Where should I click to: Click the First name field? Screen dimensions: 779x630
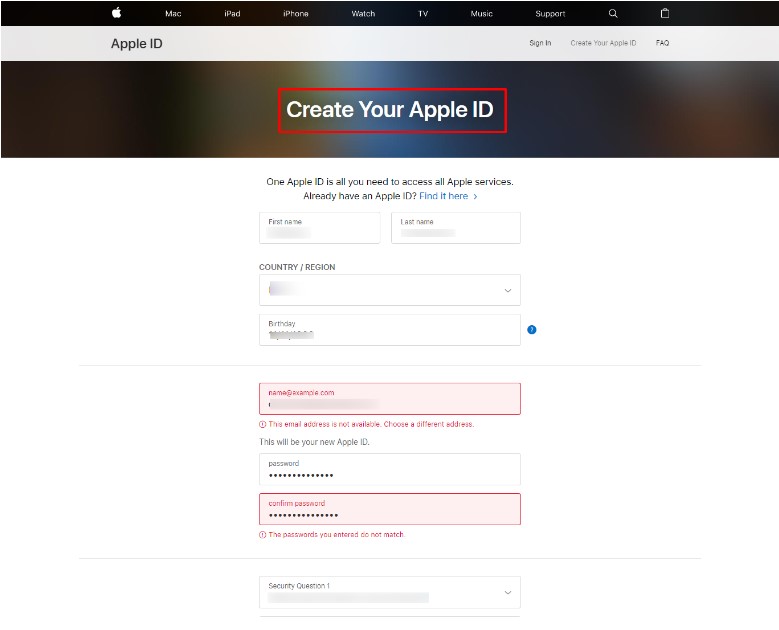click(x=319, y=228)
